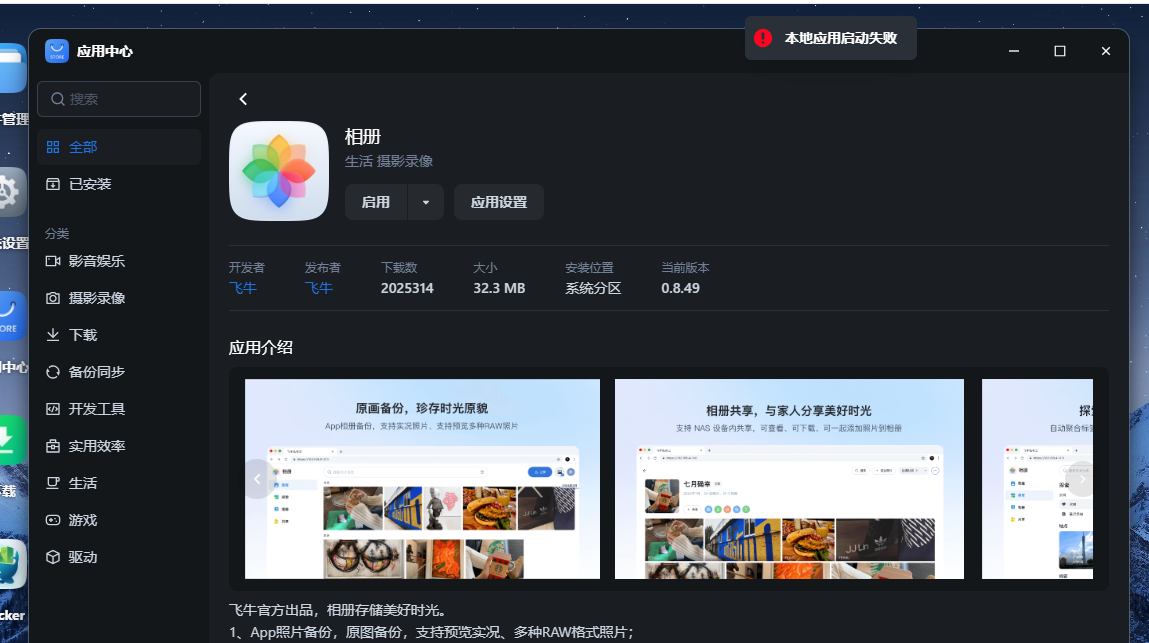1149x643 pixels.
Task: Go back with the left arrow
Action: tap(243, 99)
